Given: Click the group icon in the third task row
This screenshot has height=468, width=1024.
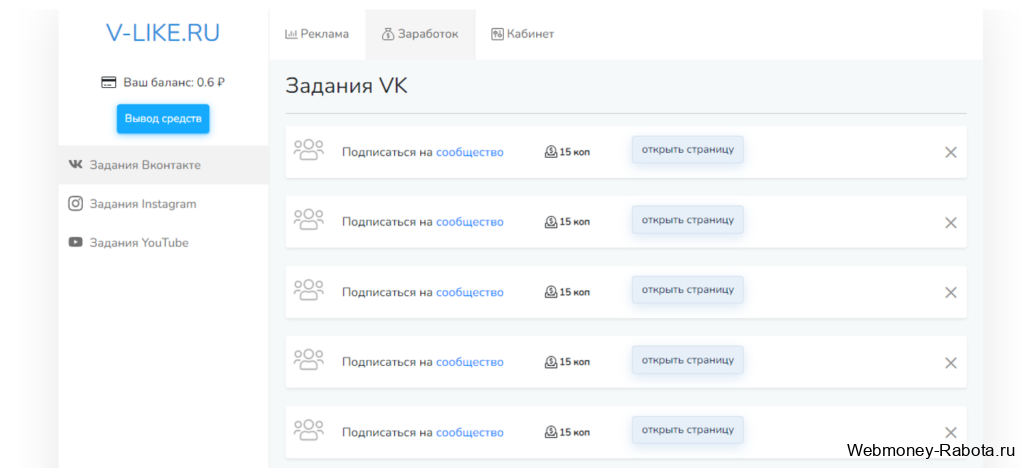Looking at the screenshot, I should (x=309, y=290).
